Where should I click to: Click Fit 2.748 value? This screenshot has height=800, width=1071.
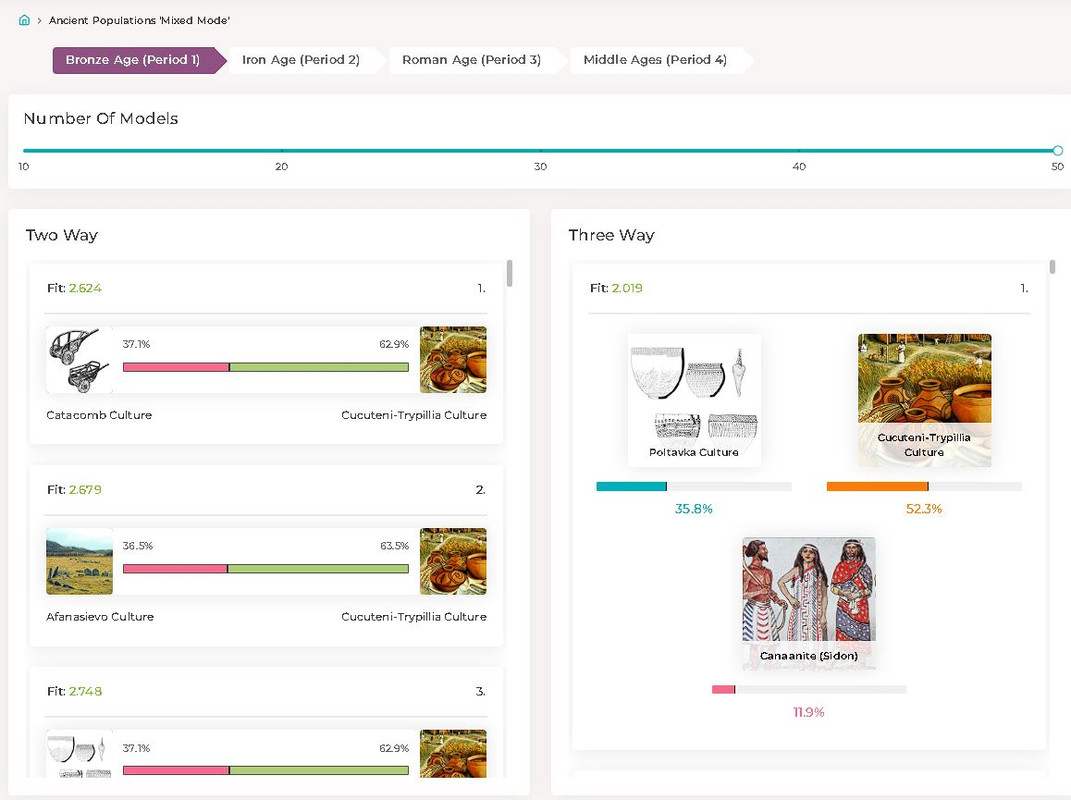click(85, 691)
